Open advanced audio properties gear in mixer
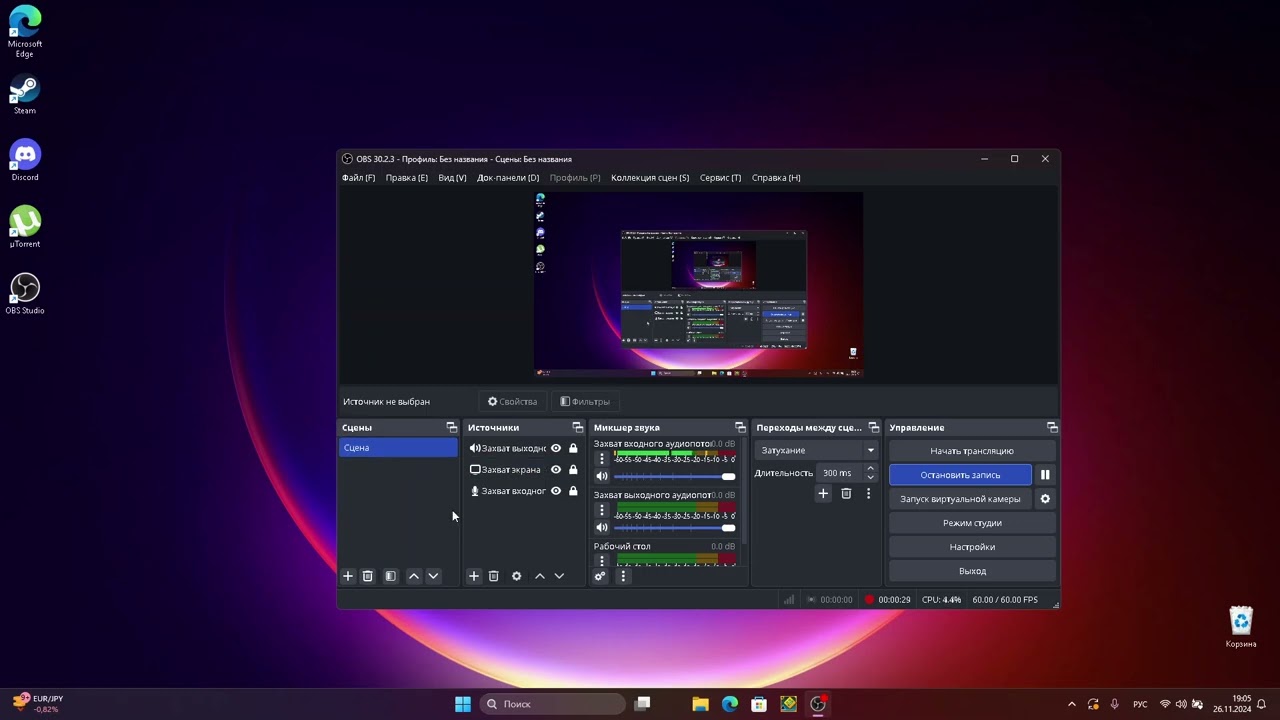 tap(600, 576)
